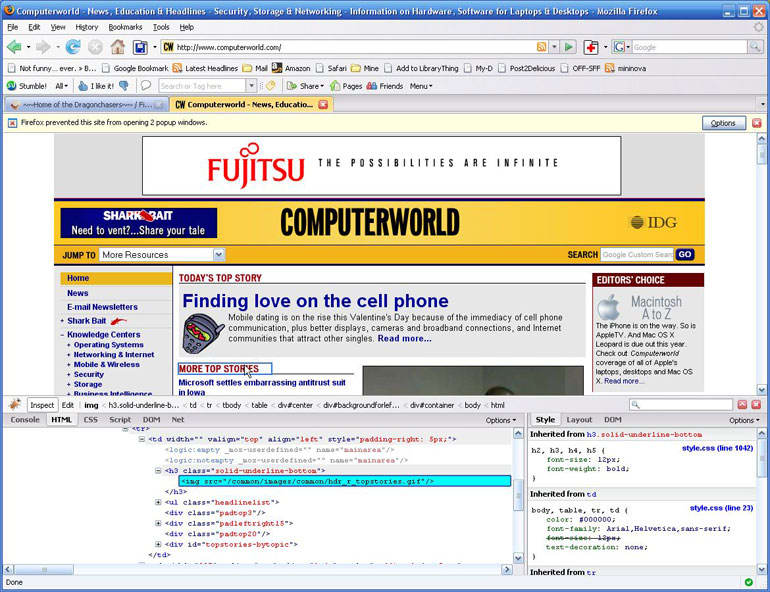The image size is (770, 592).
Task: Select the highlighted img hdr_r_topstories.gif node
Action: [345, 481]
